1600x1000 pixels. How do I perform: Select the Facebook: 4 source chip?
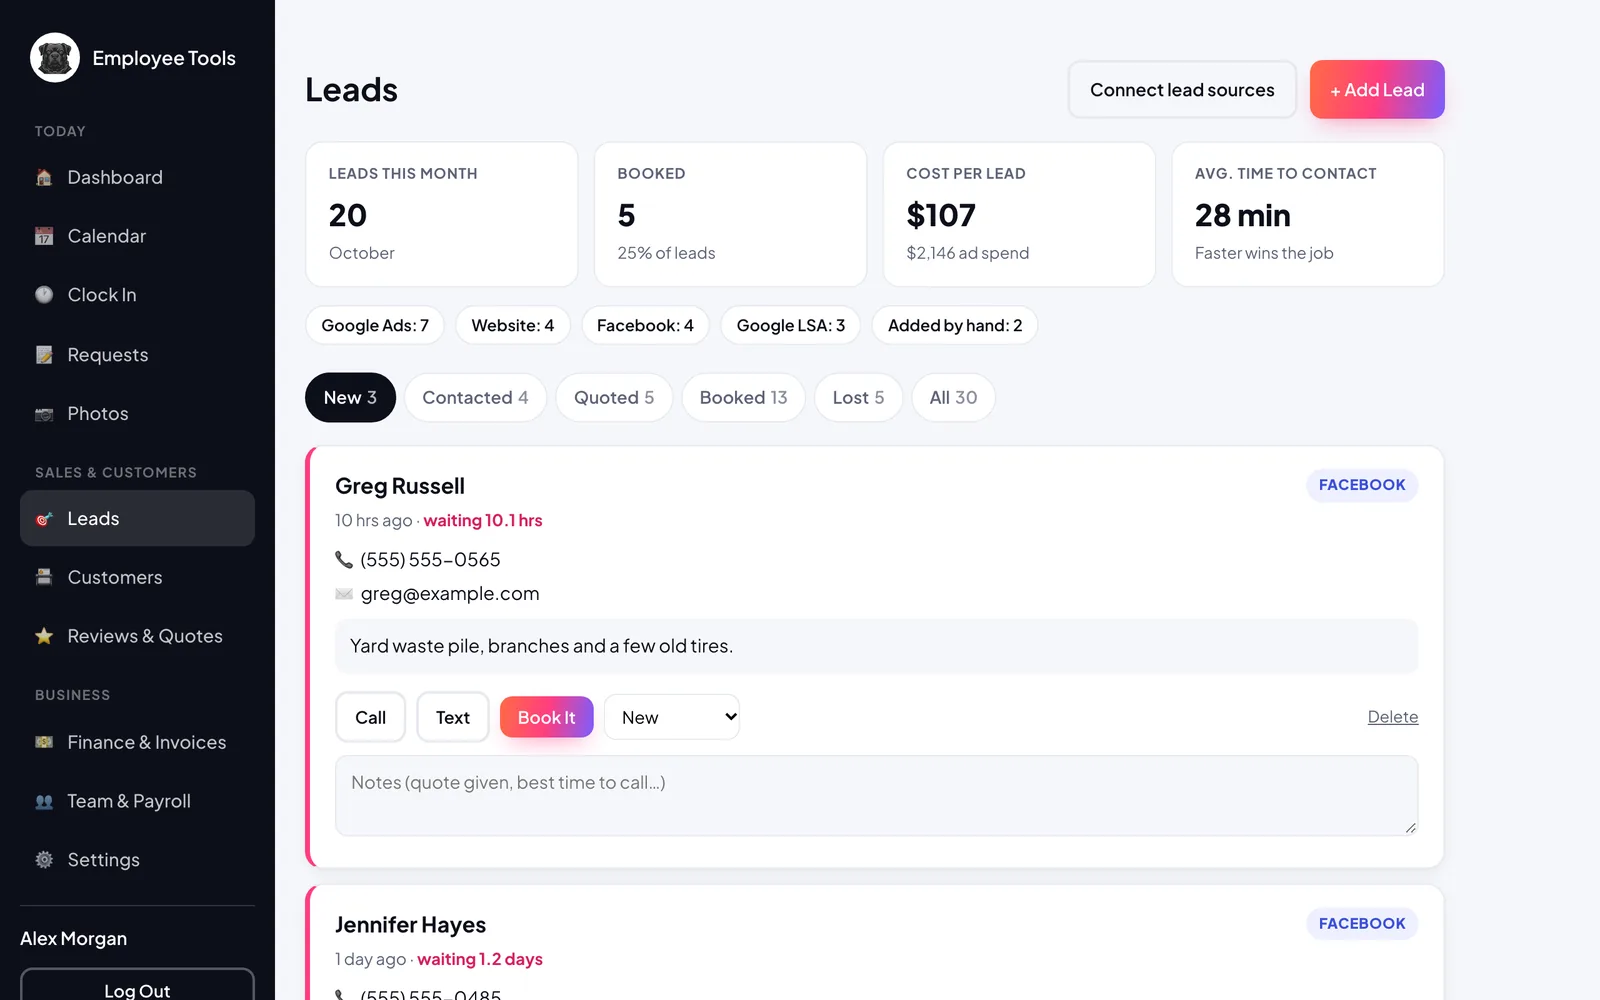pyautogui.click(x=645, y=325)
